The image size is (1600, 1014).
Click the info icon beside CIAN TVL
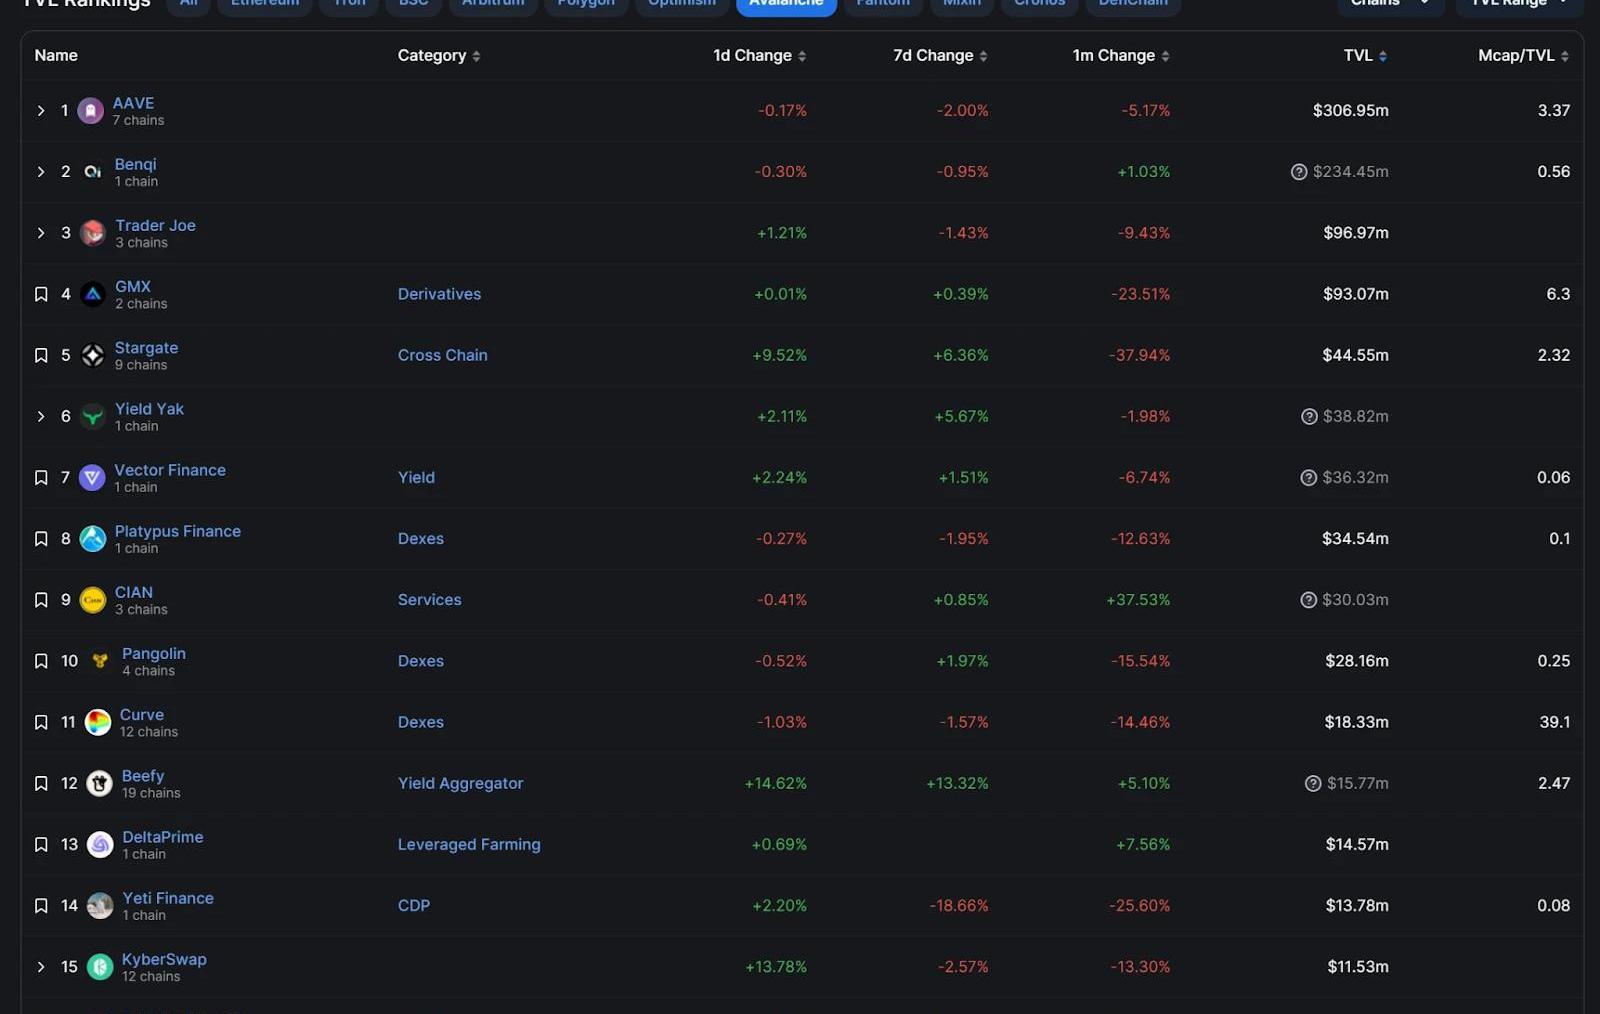[x=1308, y=600]
